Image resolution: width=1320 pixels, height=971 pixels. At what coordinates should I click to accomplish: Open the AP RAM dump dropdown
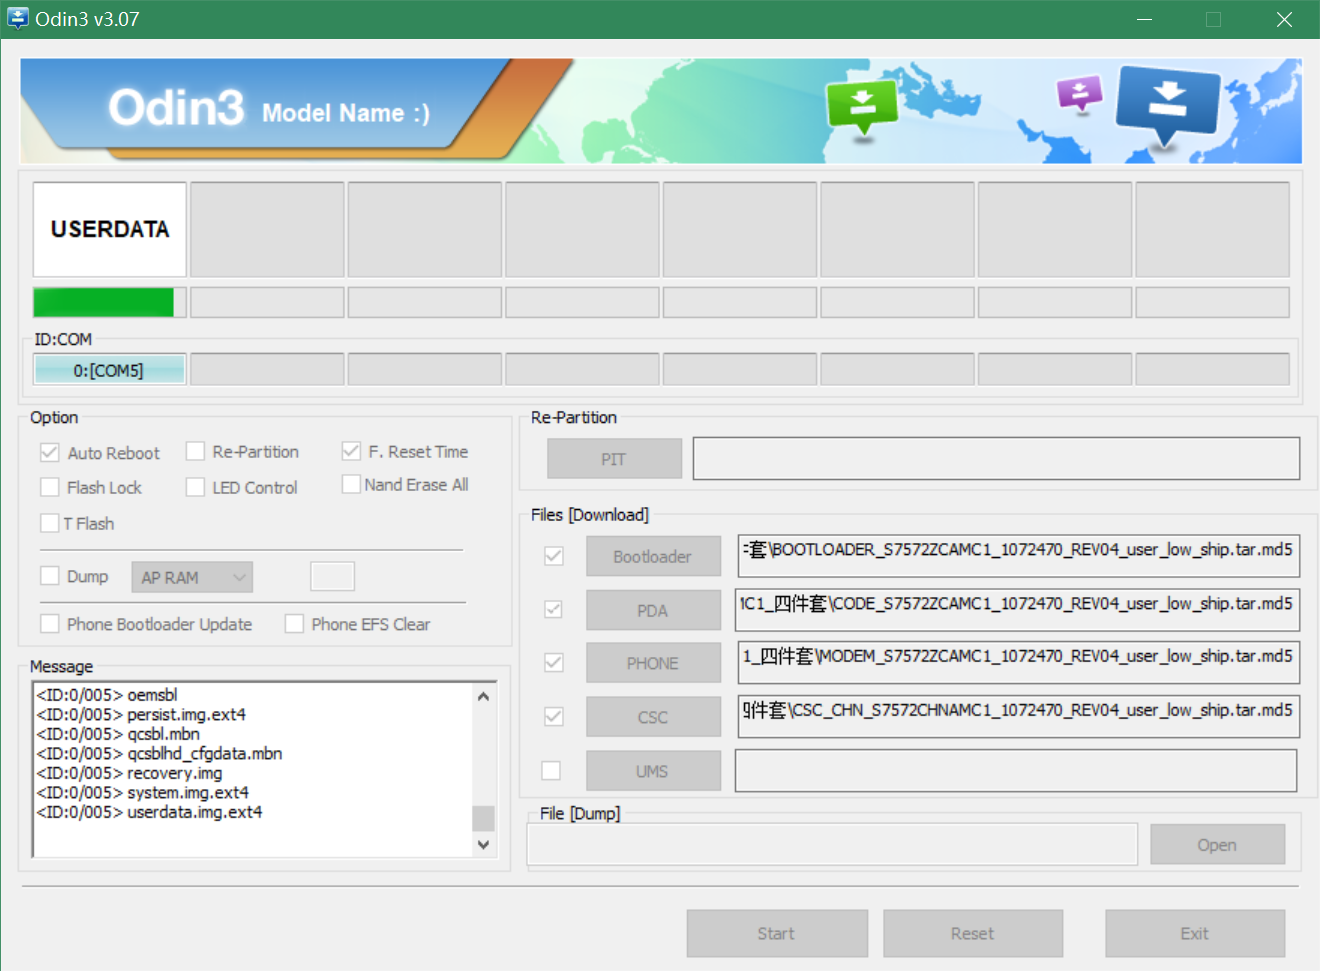coord(192,577)
